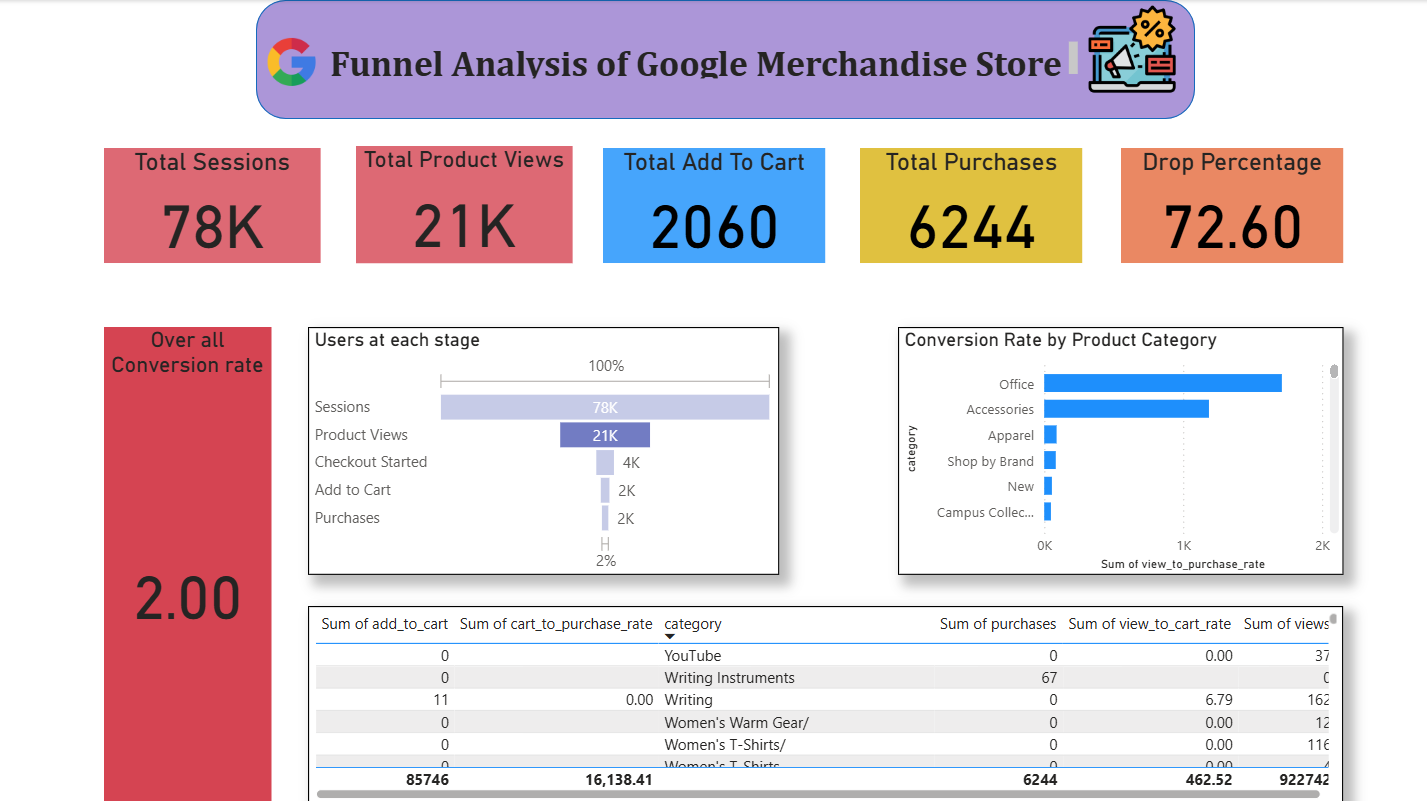
Task: Click the Shop by Brand bar
Action: pos(1050,460)
